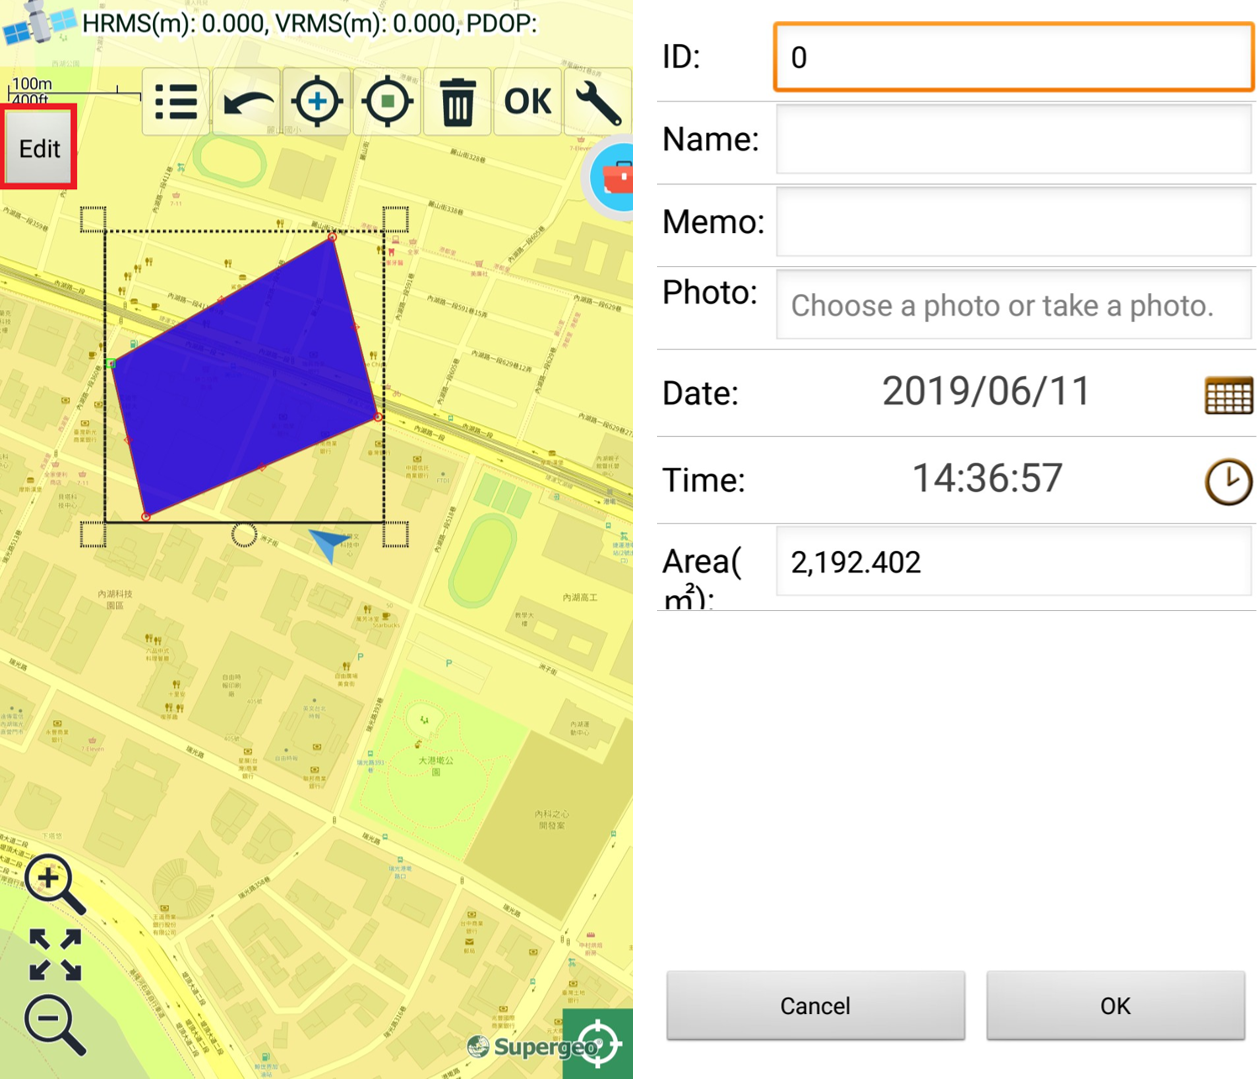
Task: Delete the feature with trash icon
Action: point(457,102)
